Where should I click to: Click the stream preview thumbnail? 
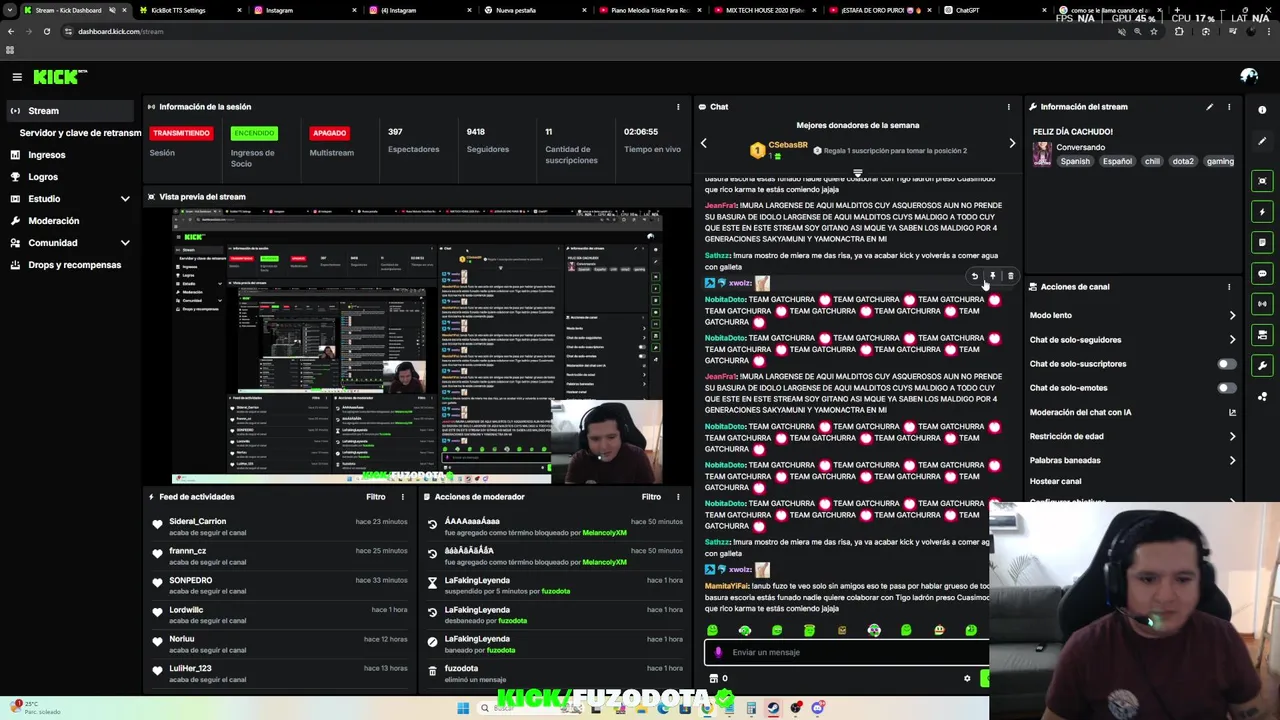click(x=417, y=346)
